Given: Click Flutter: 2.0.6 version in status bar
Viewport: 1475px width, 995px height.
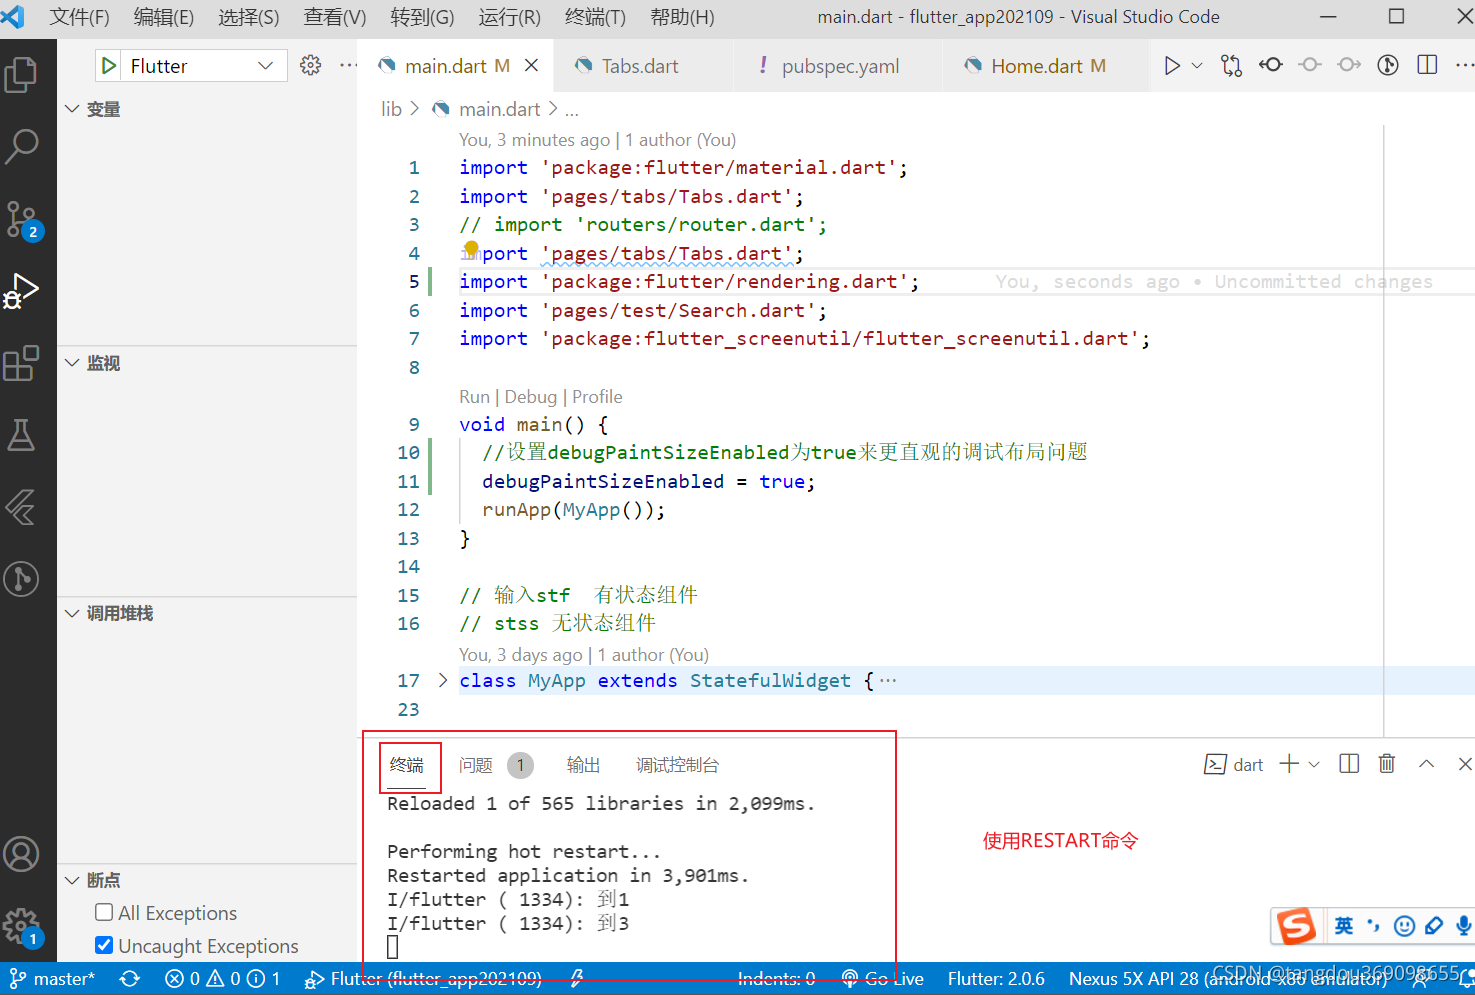Looking at the screenshot, I should coord(996,979).
